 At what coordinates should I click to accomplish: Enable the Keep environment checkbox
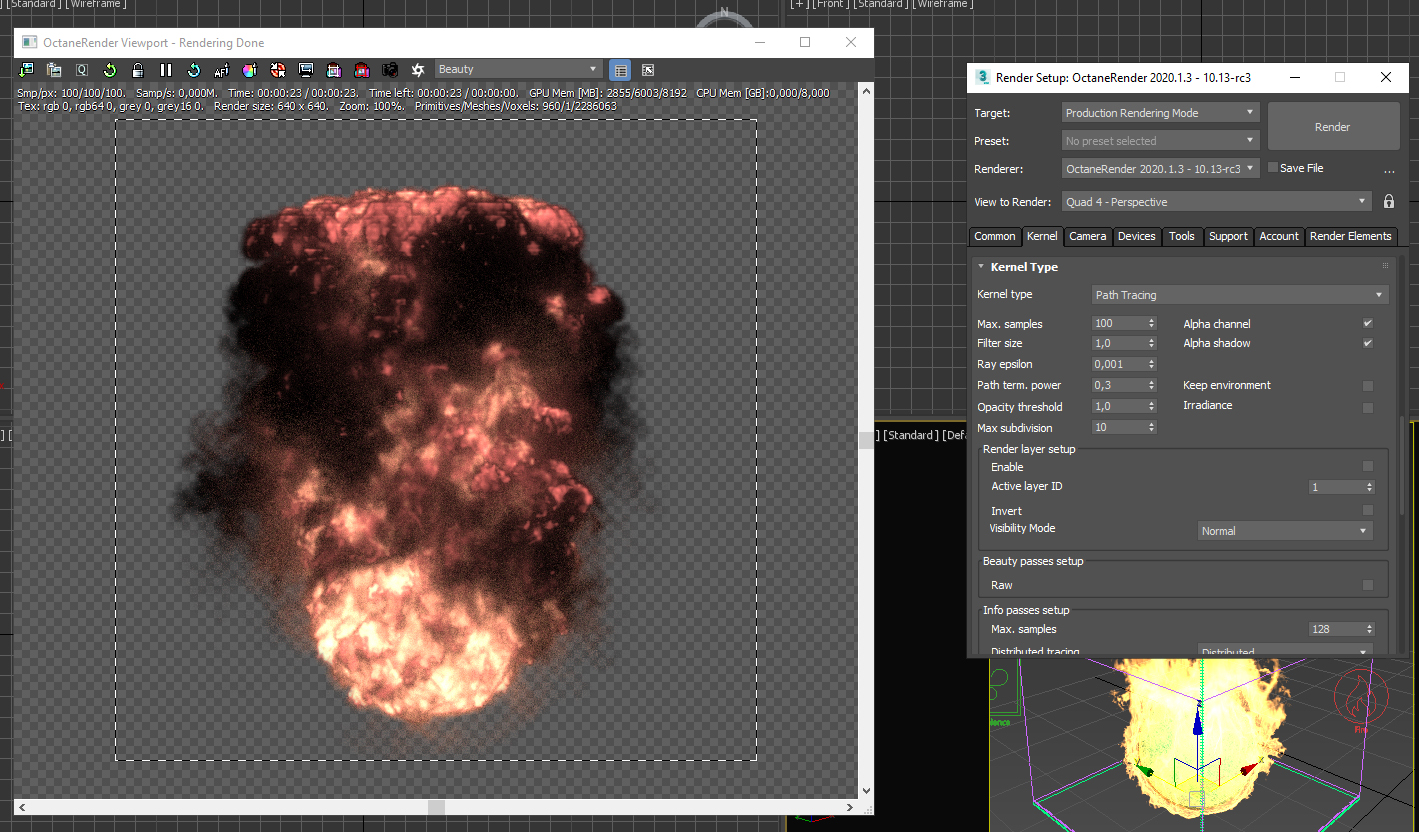1368,386
